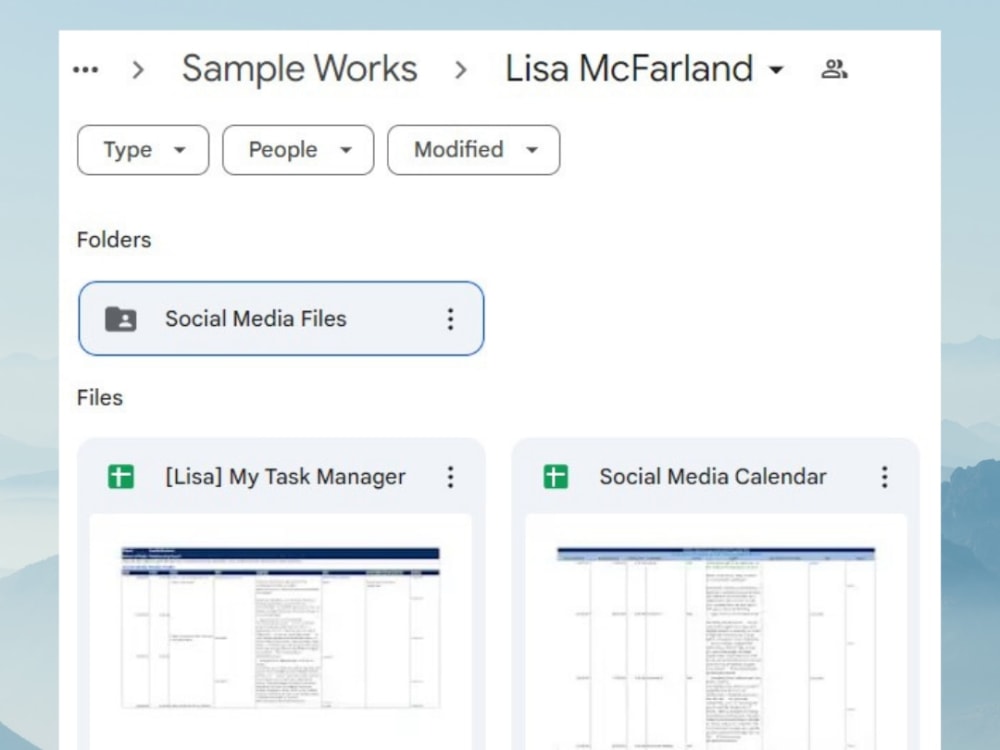Select the Social Media Files folder

(x=281, y=318)
